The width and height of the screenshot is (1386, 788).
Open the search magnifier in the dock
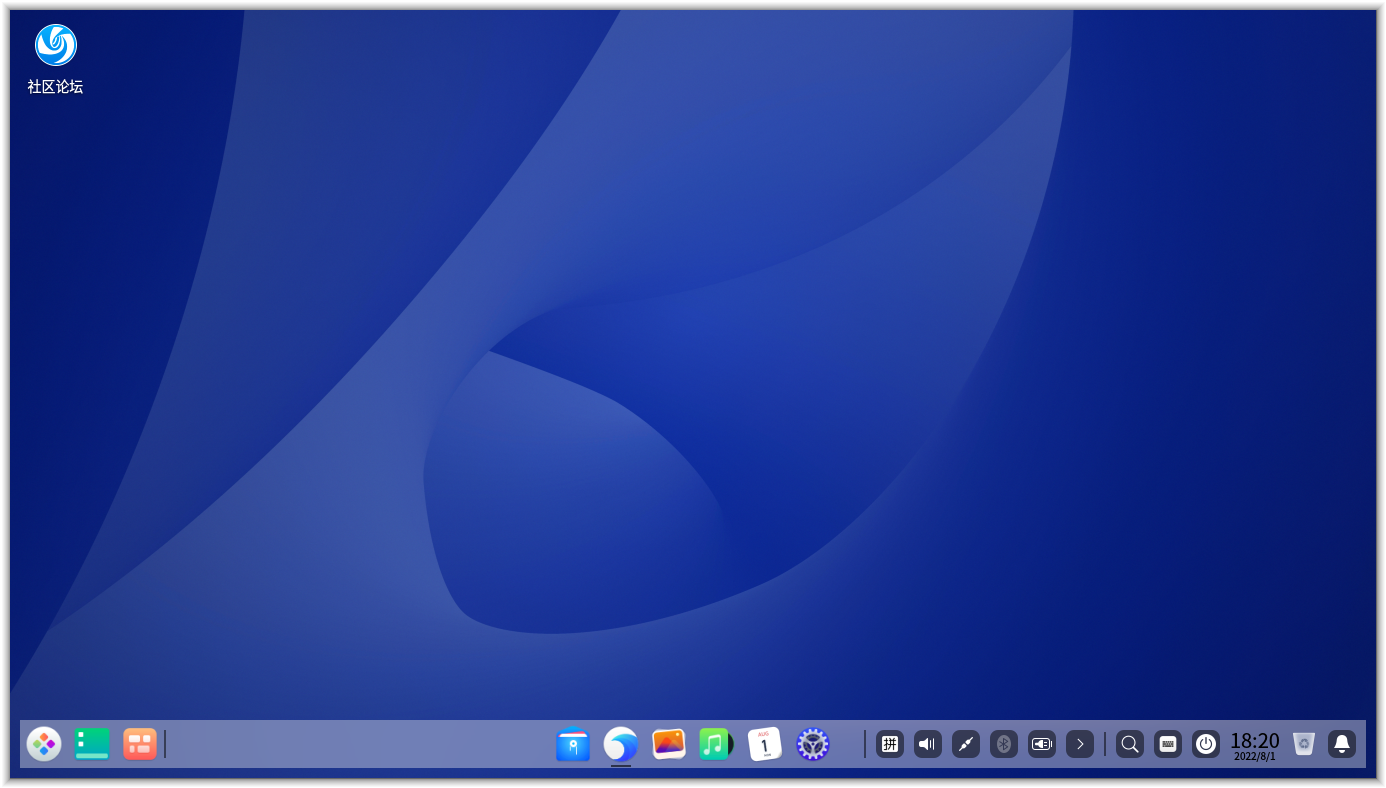point(1130,744)
